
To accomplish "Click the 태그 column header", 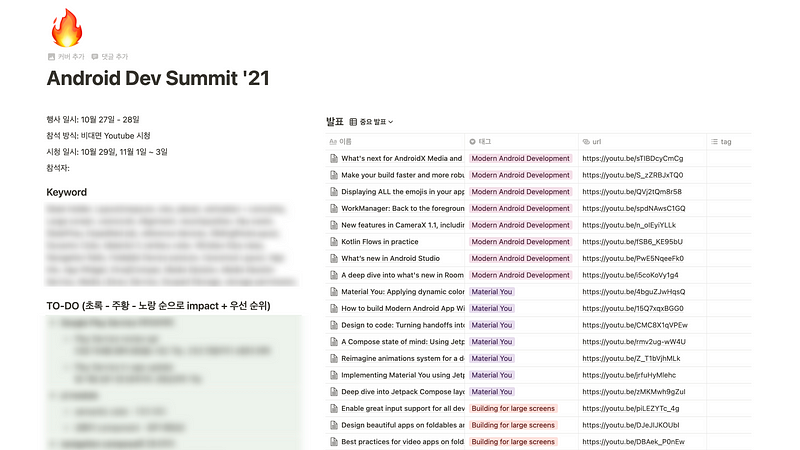I will [x=480, y=141].
